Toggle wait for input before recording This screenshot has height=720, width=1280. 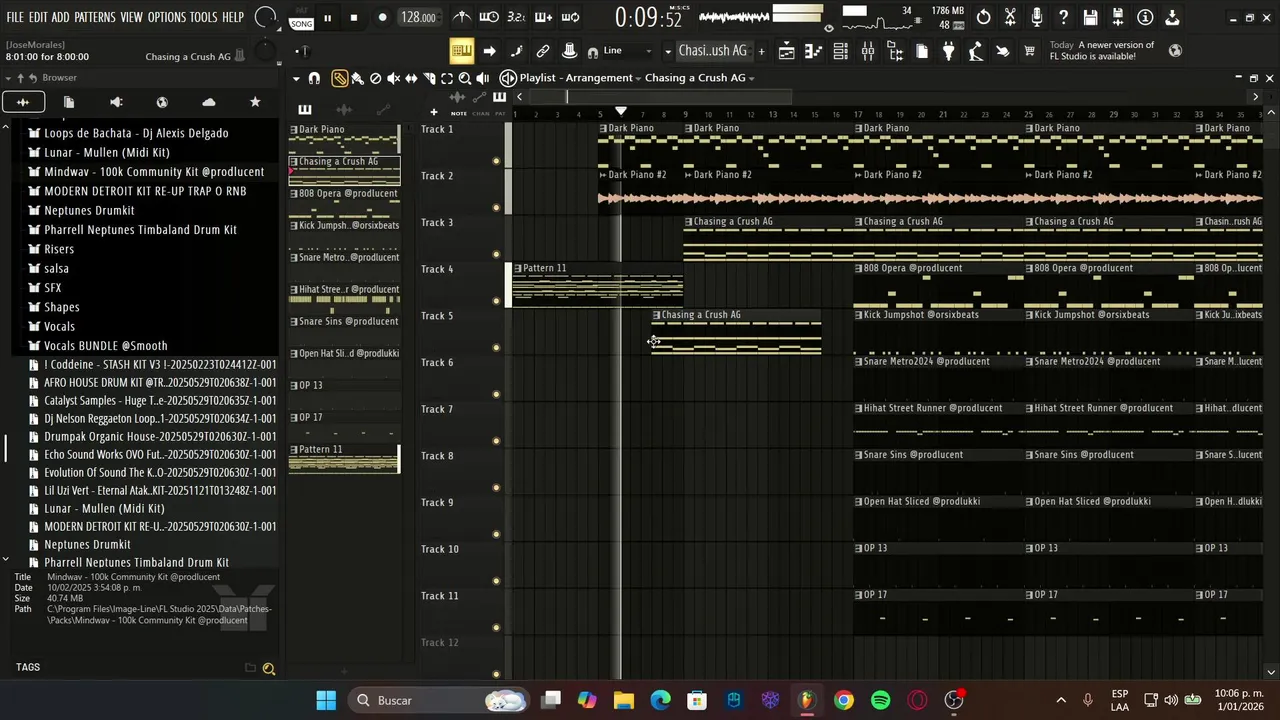(489, 17)
